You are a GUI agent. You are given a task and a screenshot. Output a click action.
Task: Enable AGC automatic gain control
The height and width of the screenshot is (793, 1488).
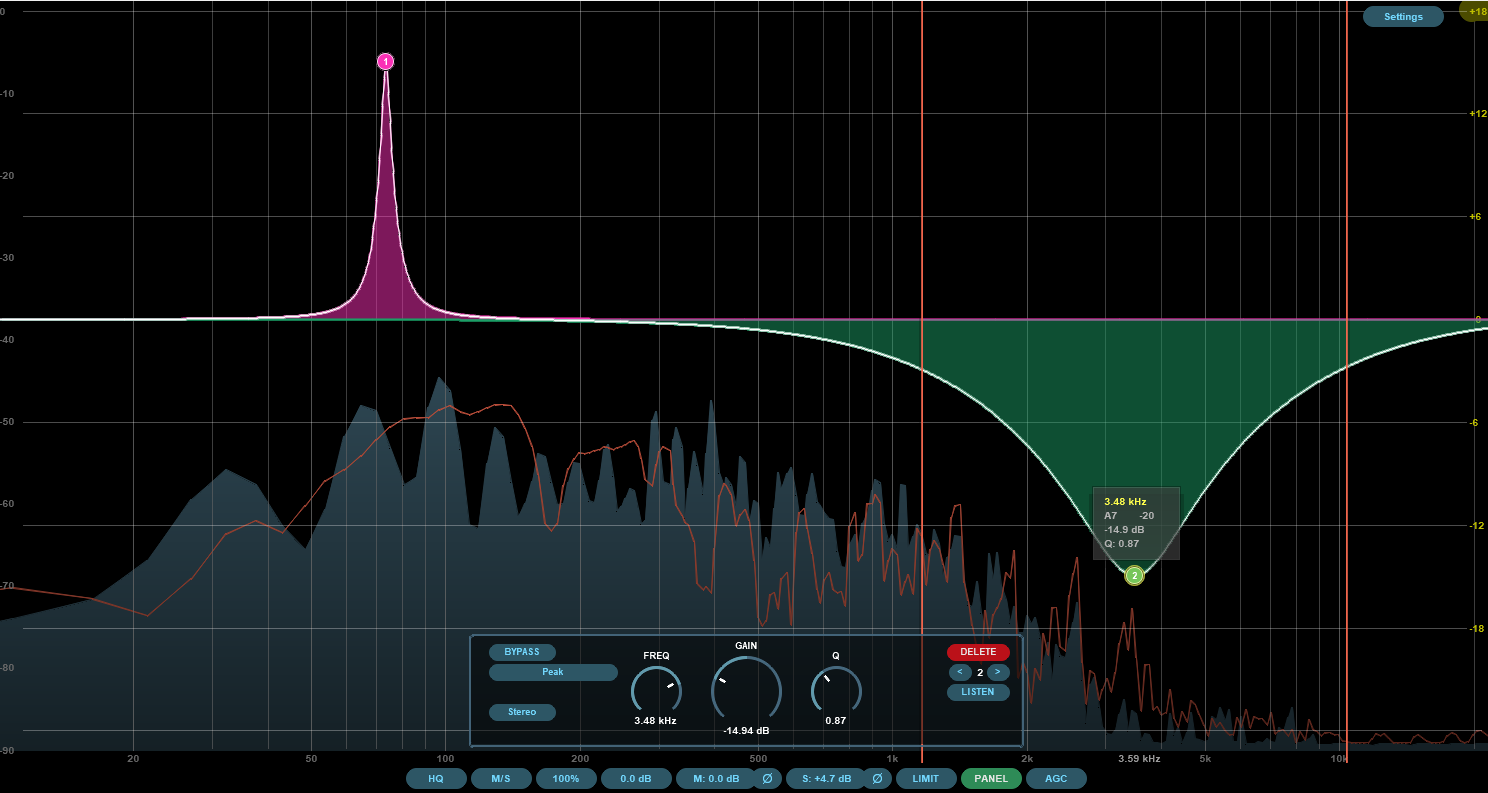1056,778
